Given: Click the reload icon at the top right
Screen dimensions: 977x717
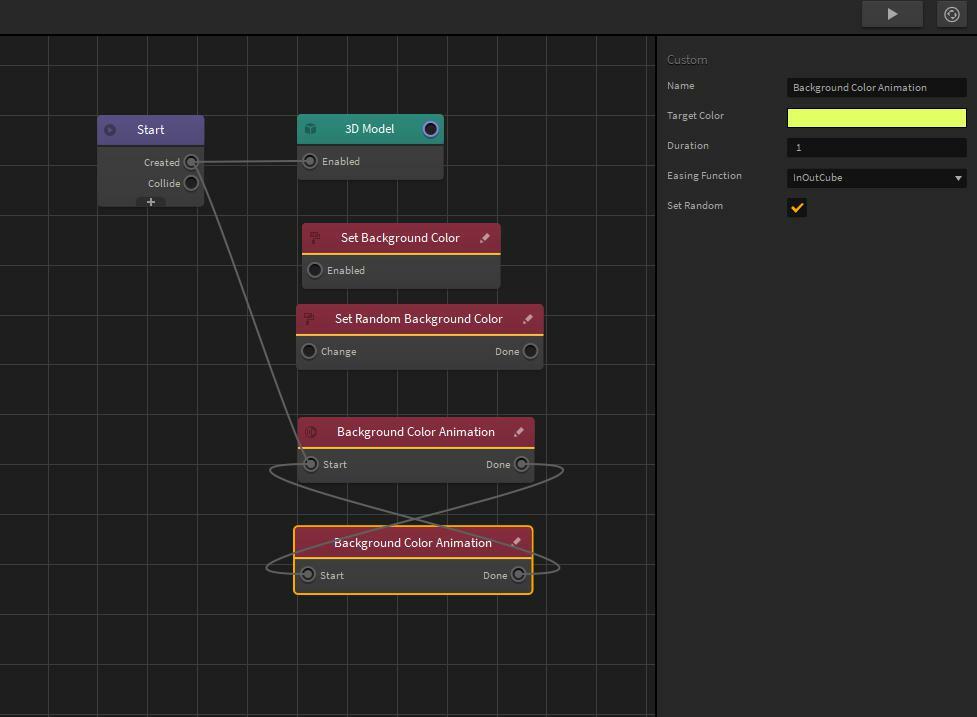Looking at the screenshot, I should [x=951, y=14].
